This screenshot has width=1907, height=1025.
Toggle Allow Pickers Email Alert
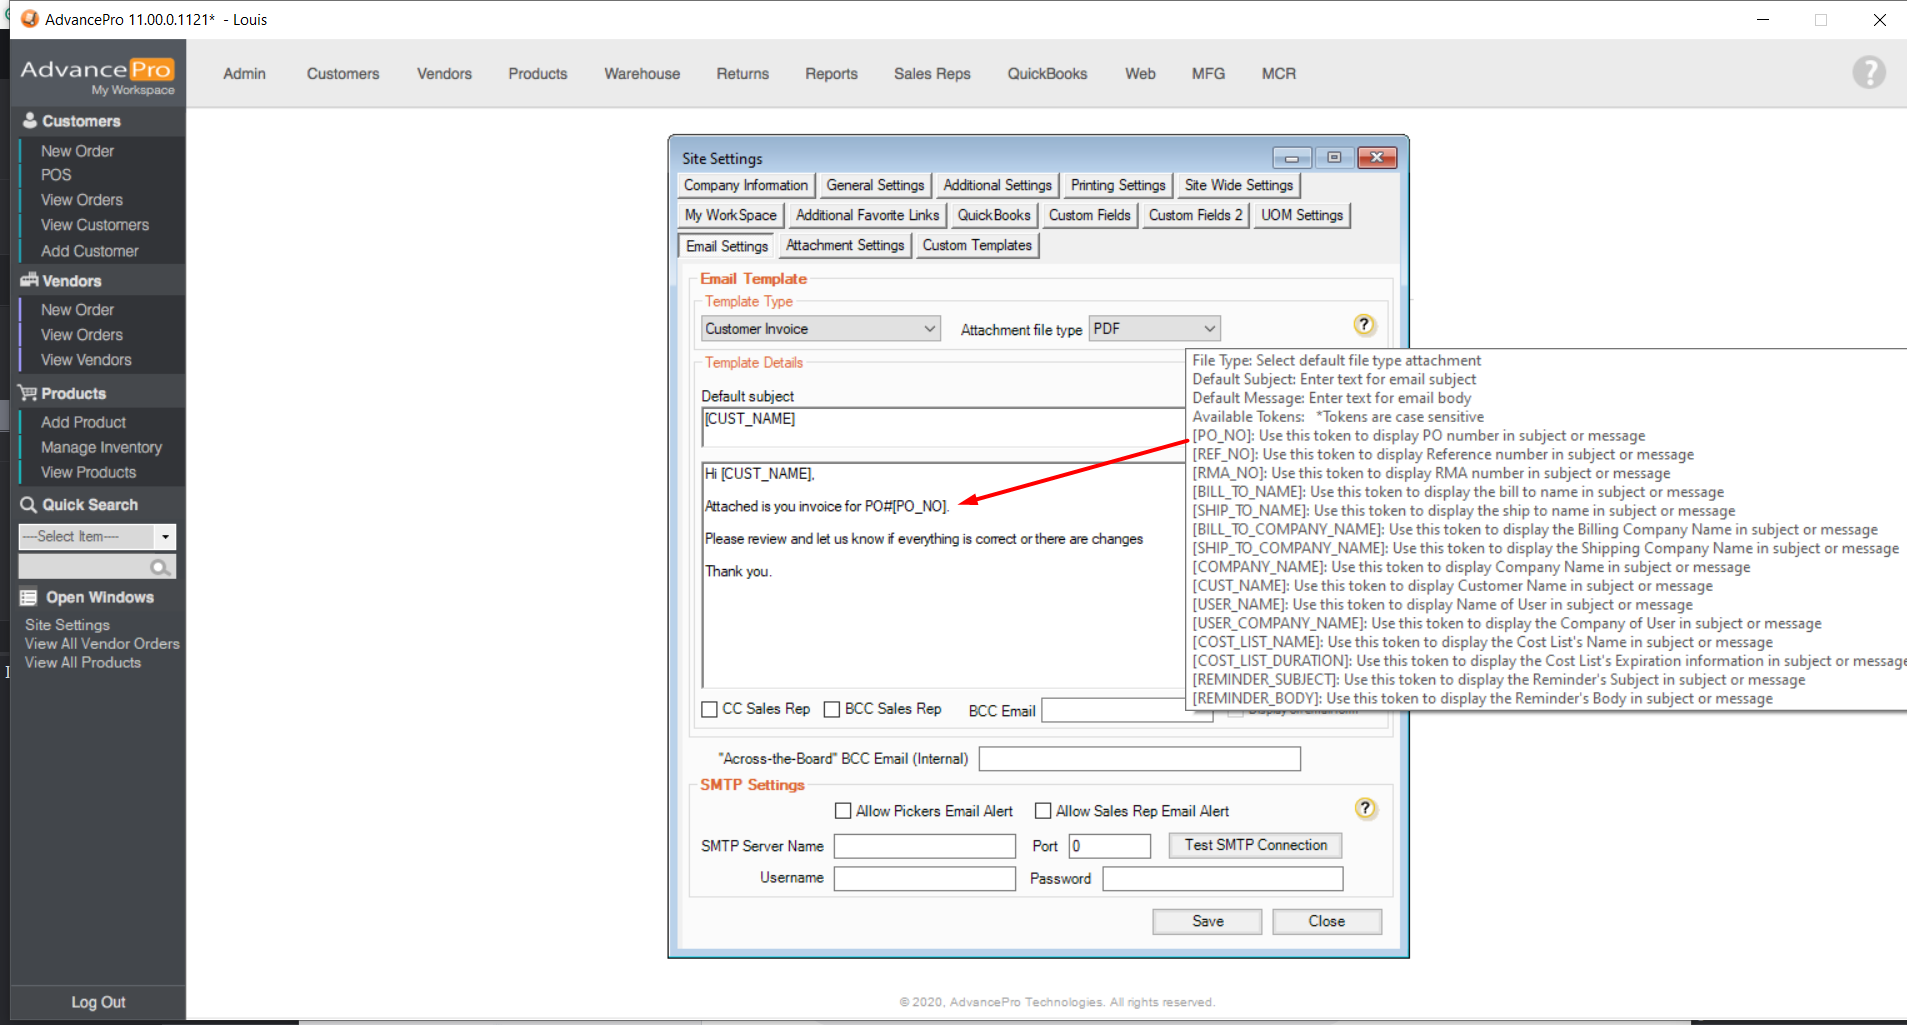point(843,811)
